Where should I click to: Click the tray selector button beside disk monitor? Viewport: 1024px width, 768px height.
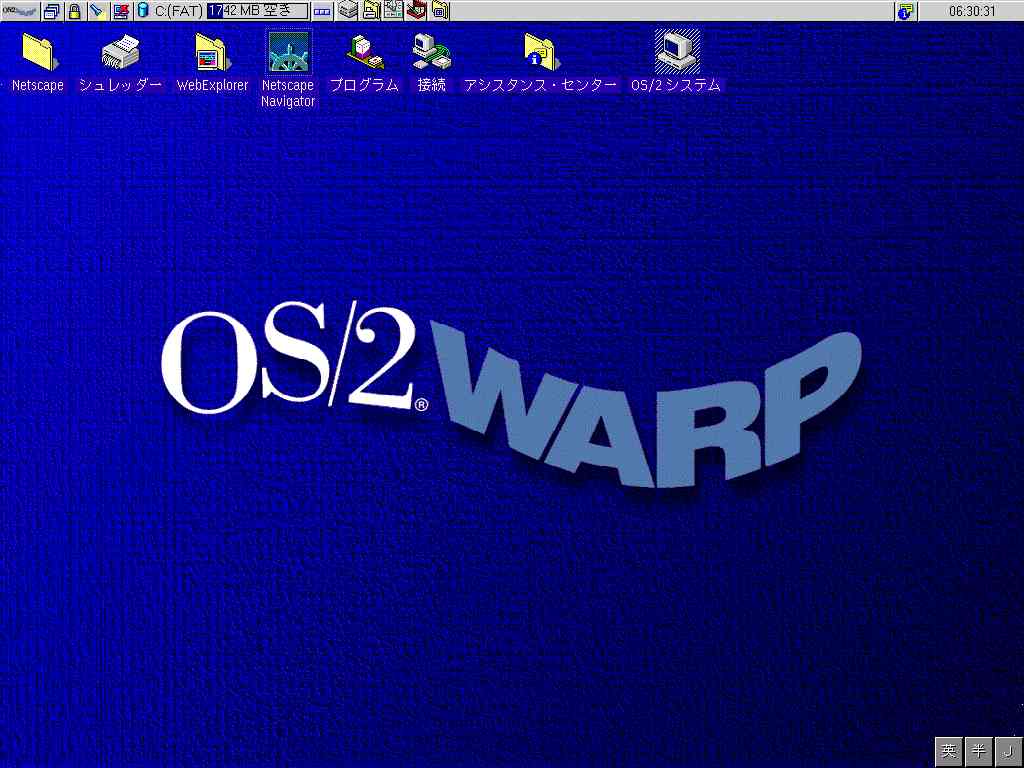tap(322, 11)
